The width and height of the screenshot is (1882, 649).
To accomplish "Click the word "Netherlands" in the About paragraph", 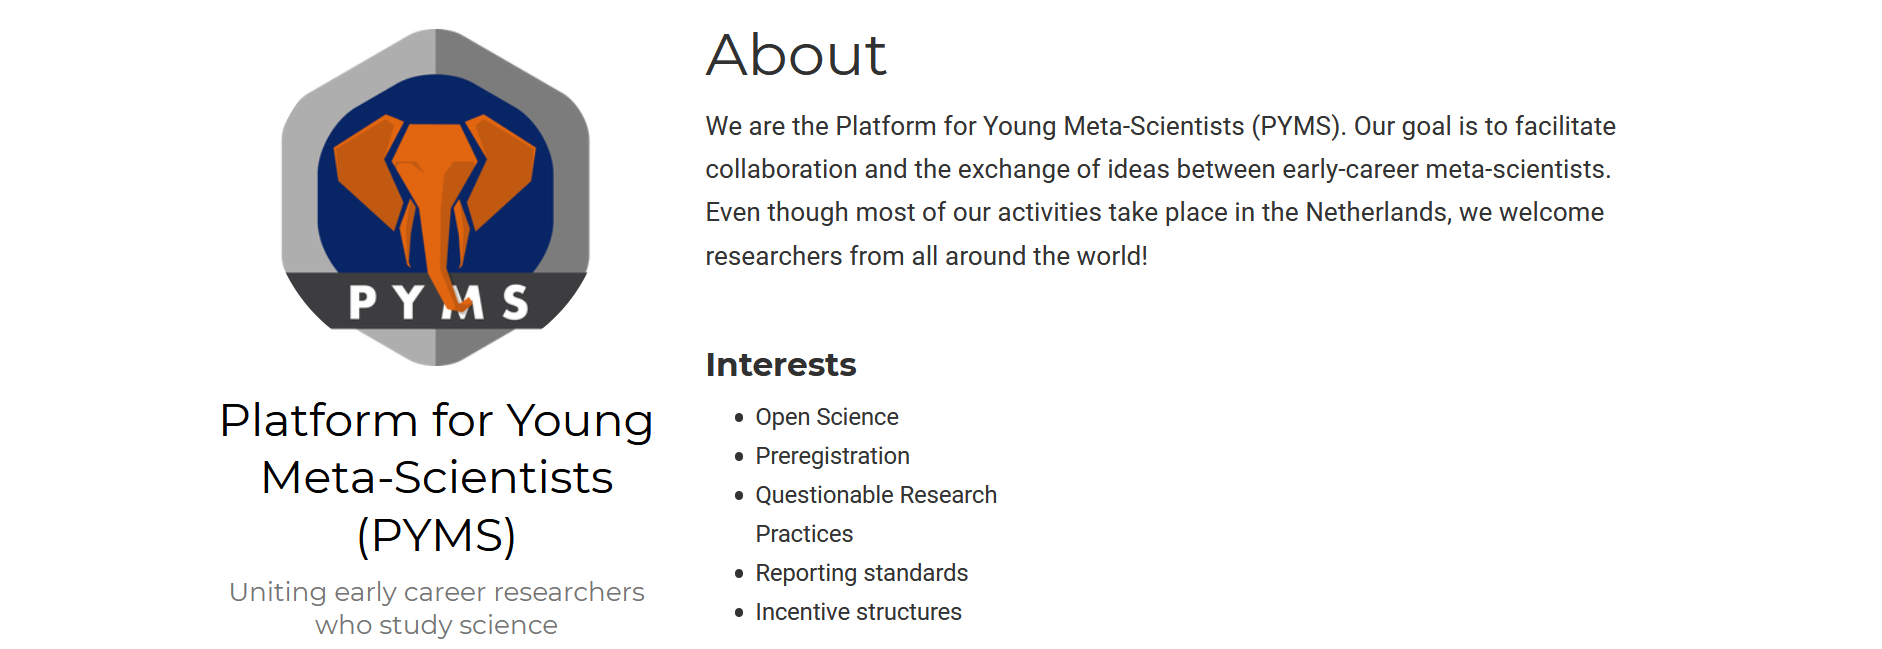I will (x=1377, y=212).
